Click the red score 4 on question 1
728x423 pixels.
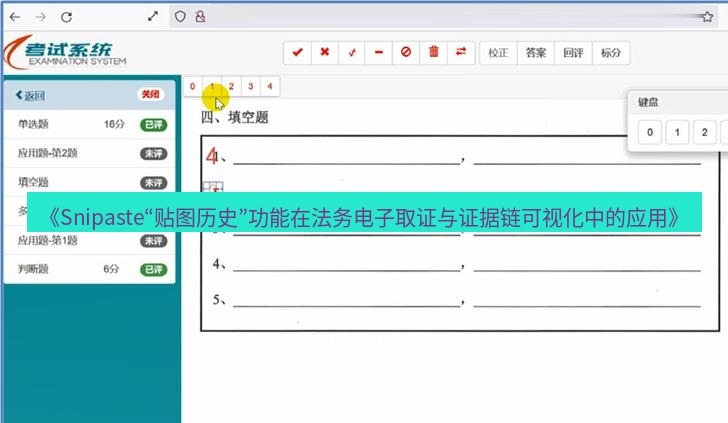pos(212,156)
